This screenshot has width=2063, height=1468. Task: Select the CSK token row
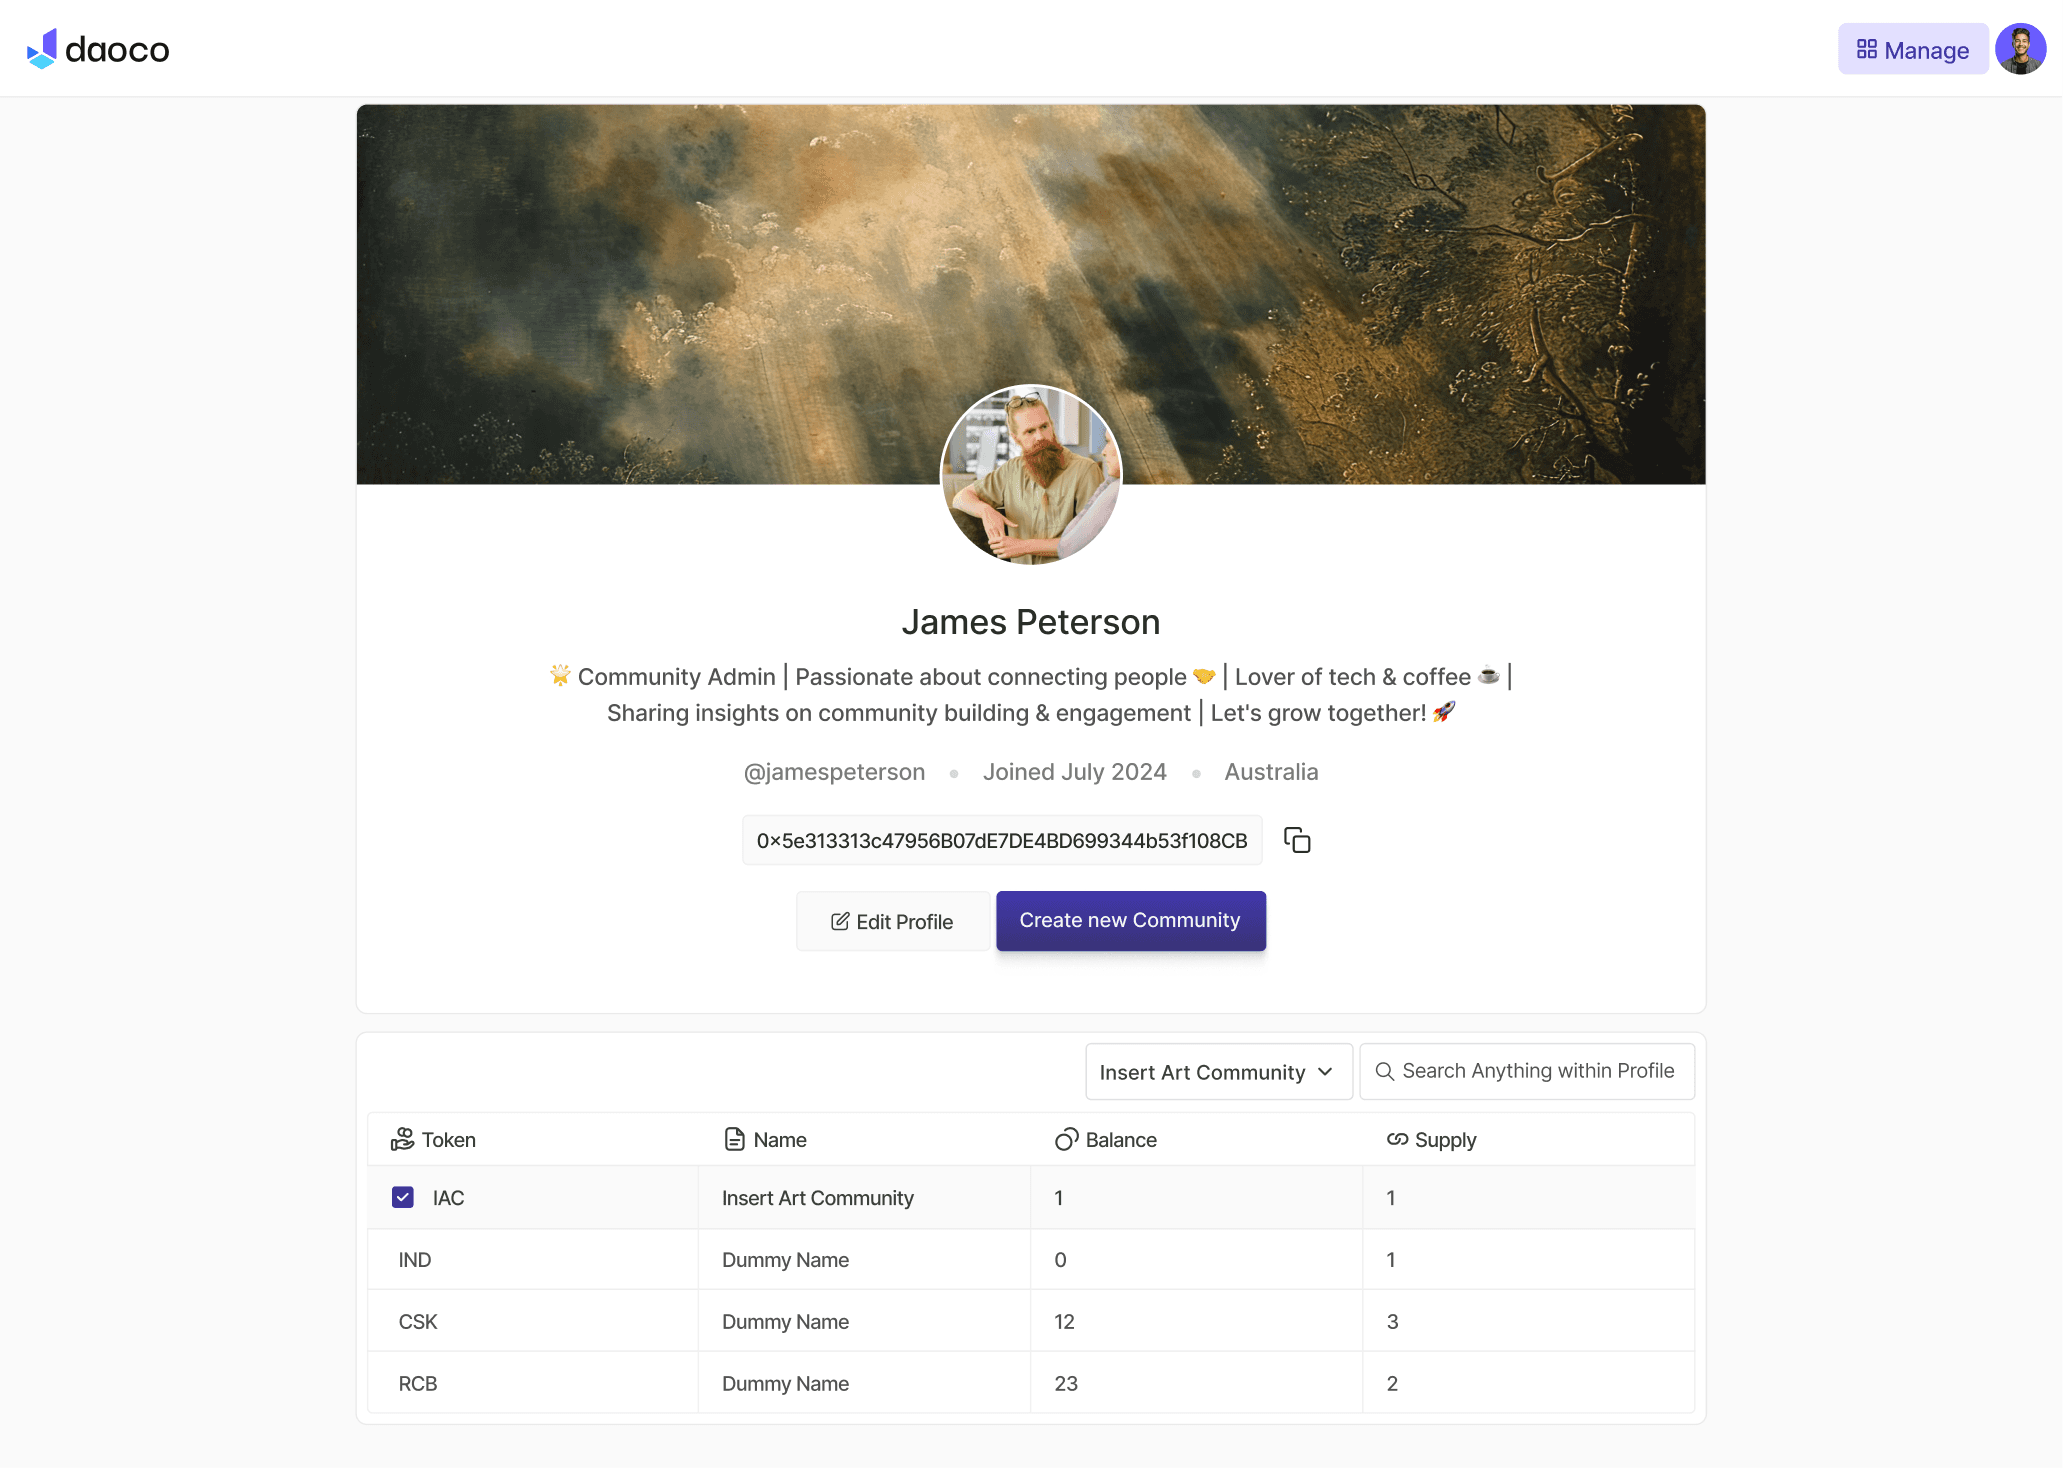coord(1030,1321)
